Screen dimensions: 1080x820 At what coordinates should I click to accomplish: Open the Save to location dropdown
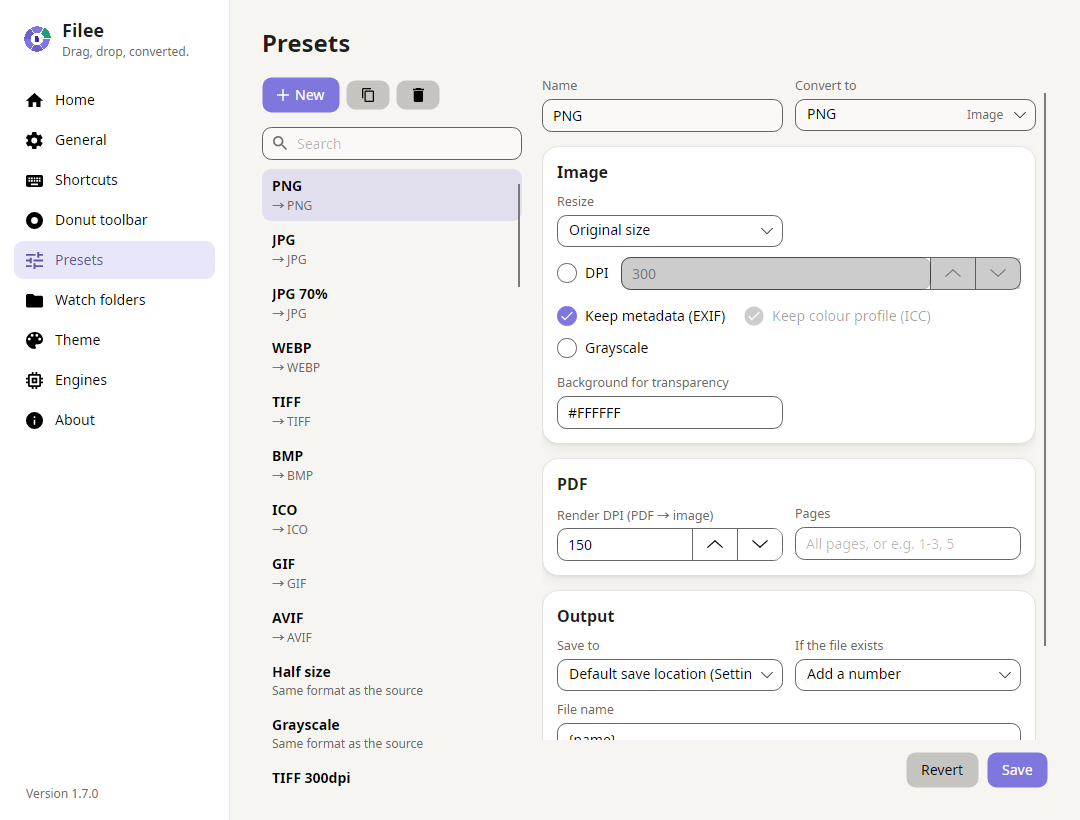point(669,675)
